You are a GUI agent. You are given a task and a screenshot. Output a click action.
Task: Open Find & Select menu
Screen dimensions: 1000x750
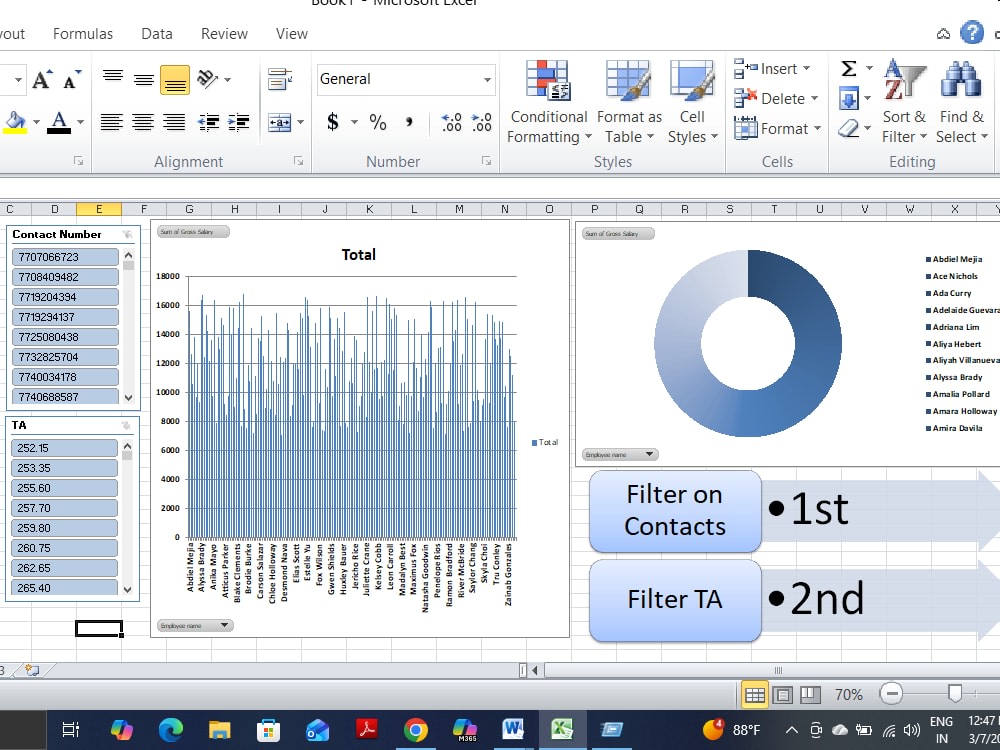[962, 103]
